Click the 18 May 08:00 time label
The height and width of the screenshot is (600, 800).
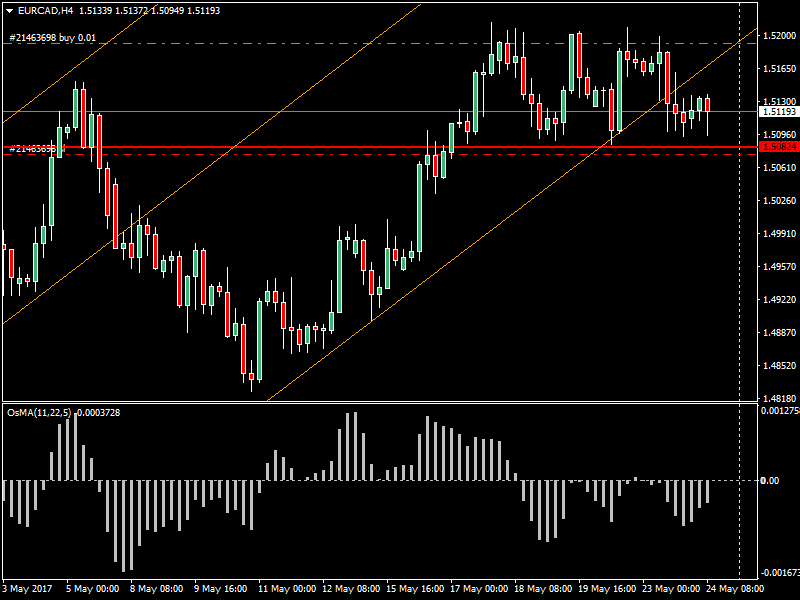coord(543,589)
